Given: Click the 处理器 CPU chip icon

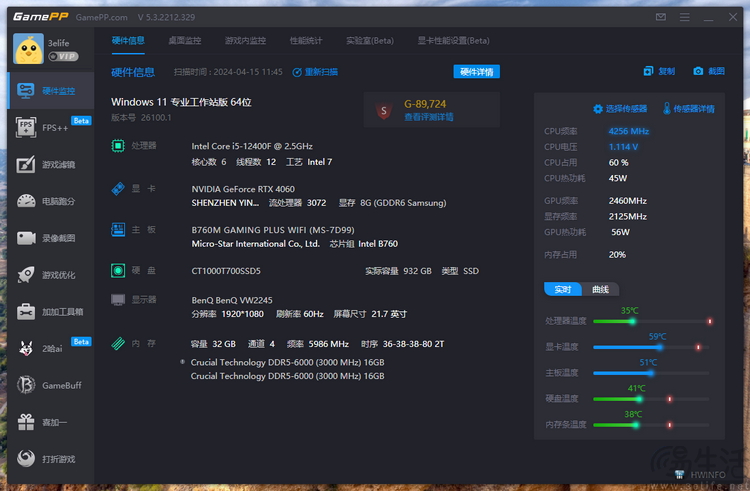Looking at the screenshot, I should pyautogui.click(x=118, y=145).
